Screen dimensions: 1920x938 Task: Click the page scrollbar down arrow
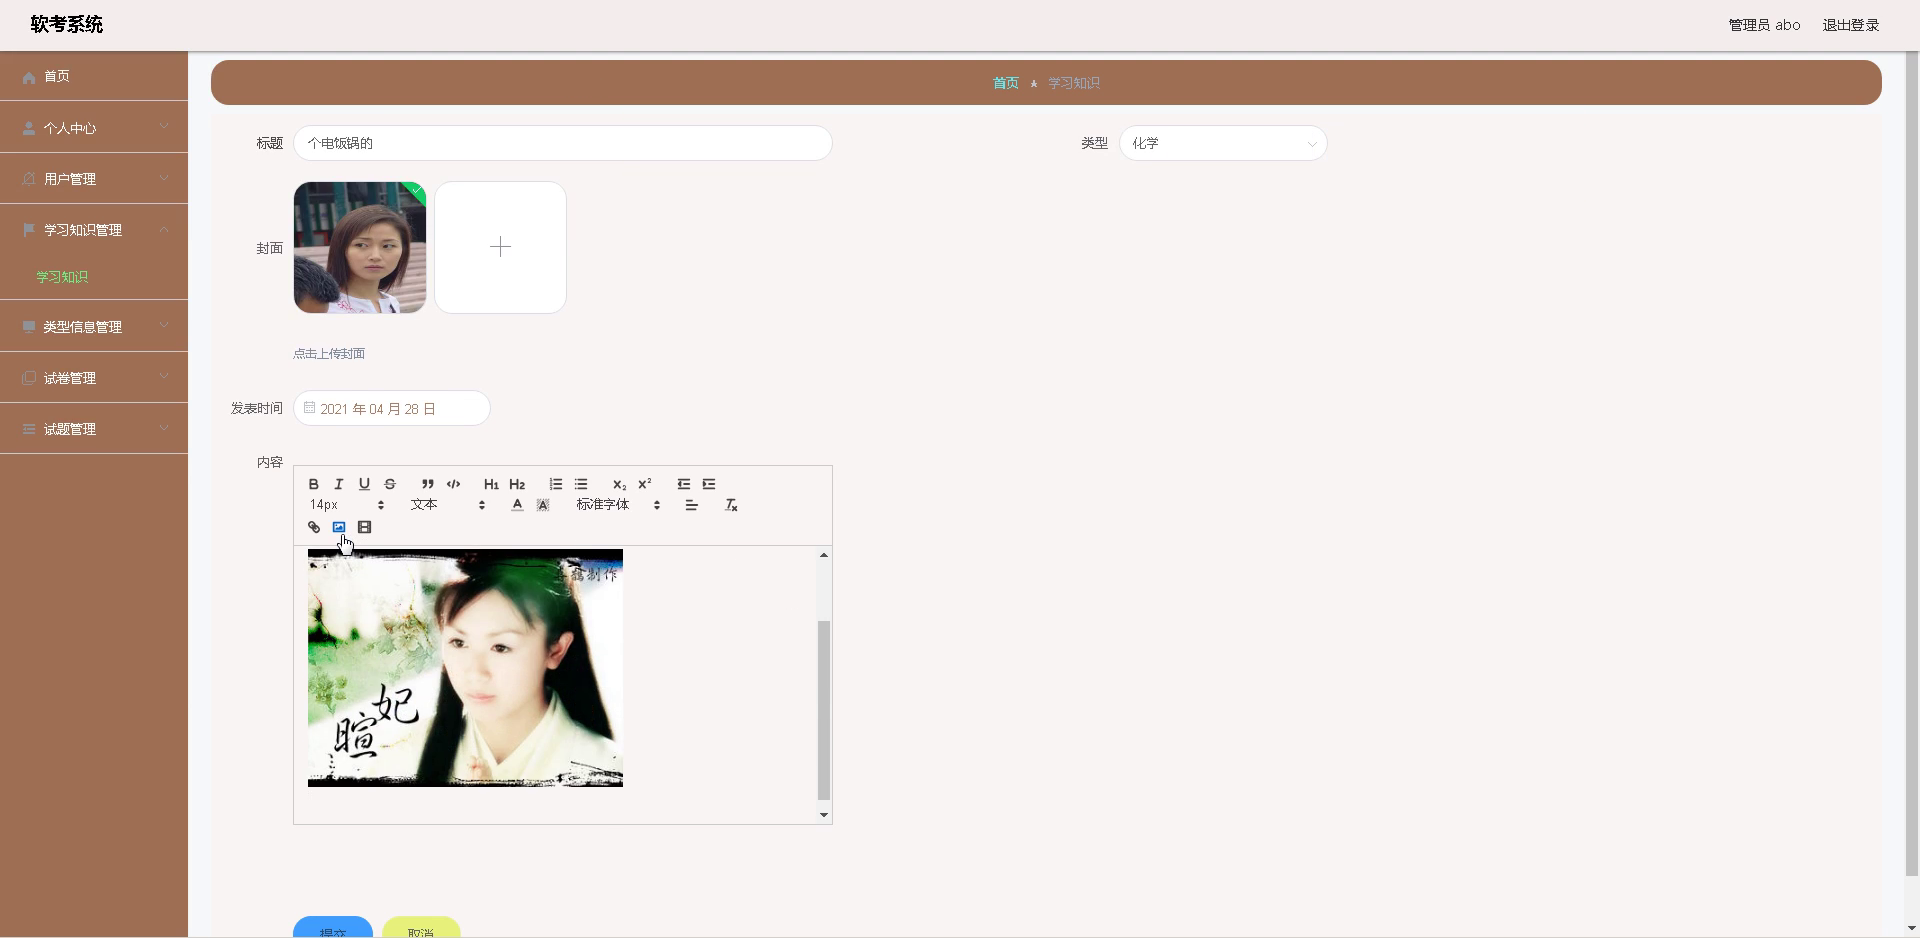tap(1912, 929)
